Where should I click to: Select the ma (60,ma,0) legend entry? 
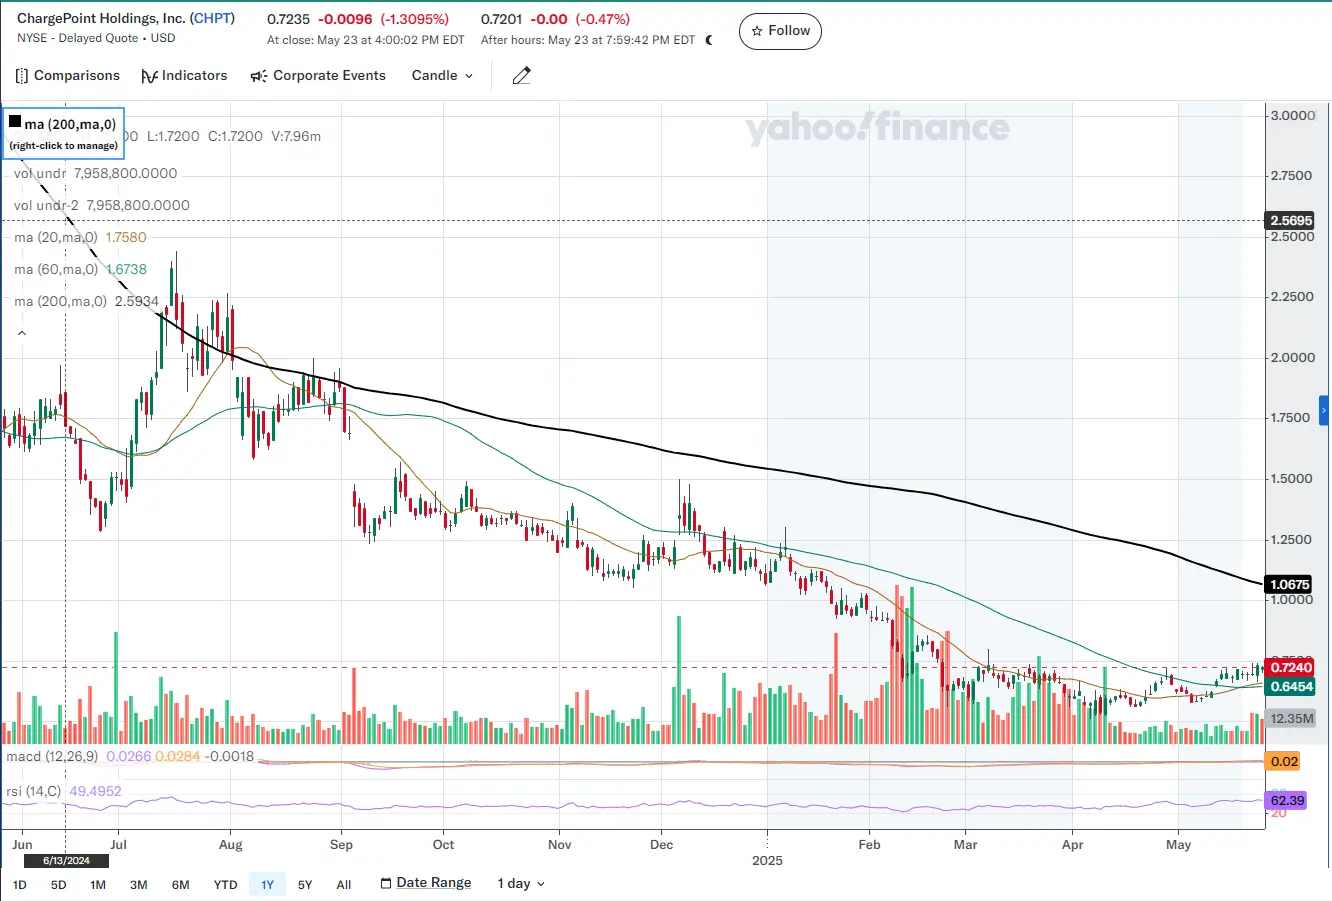click(80, 270)
